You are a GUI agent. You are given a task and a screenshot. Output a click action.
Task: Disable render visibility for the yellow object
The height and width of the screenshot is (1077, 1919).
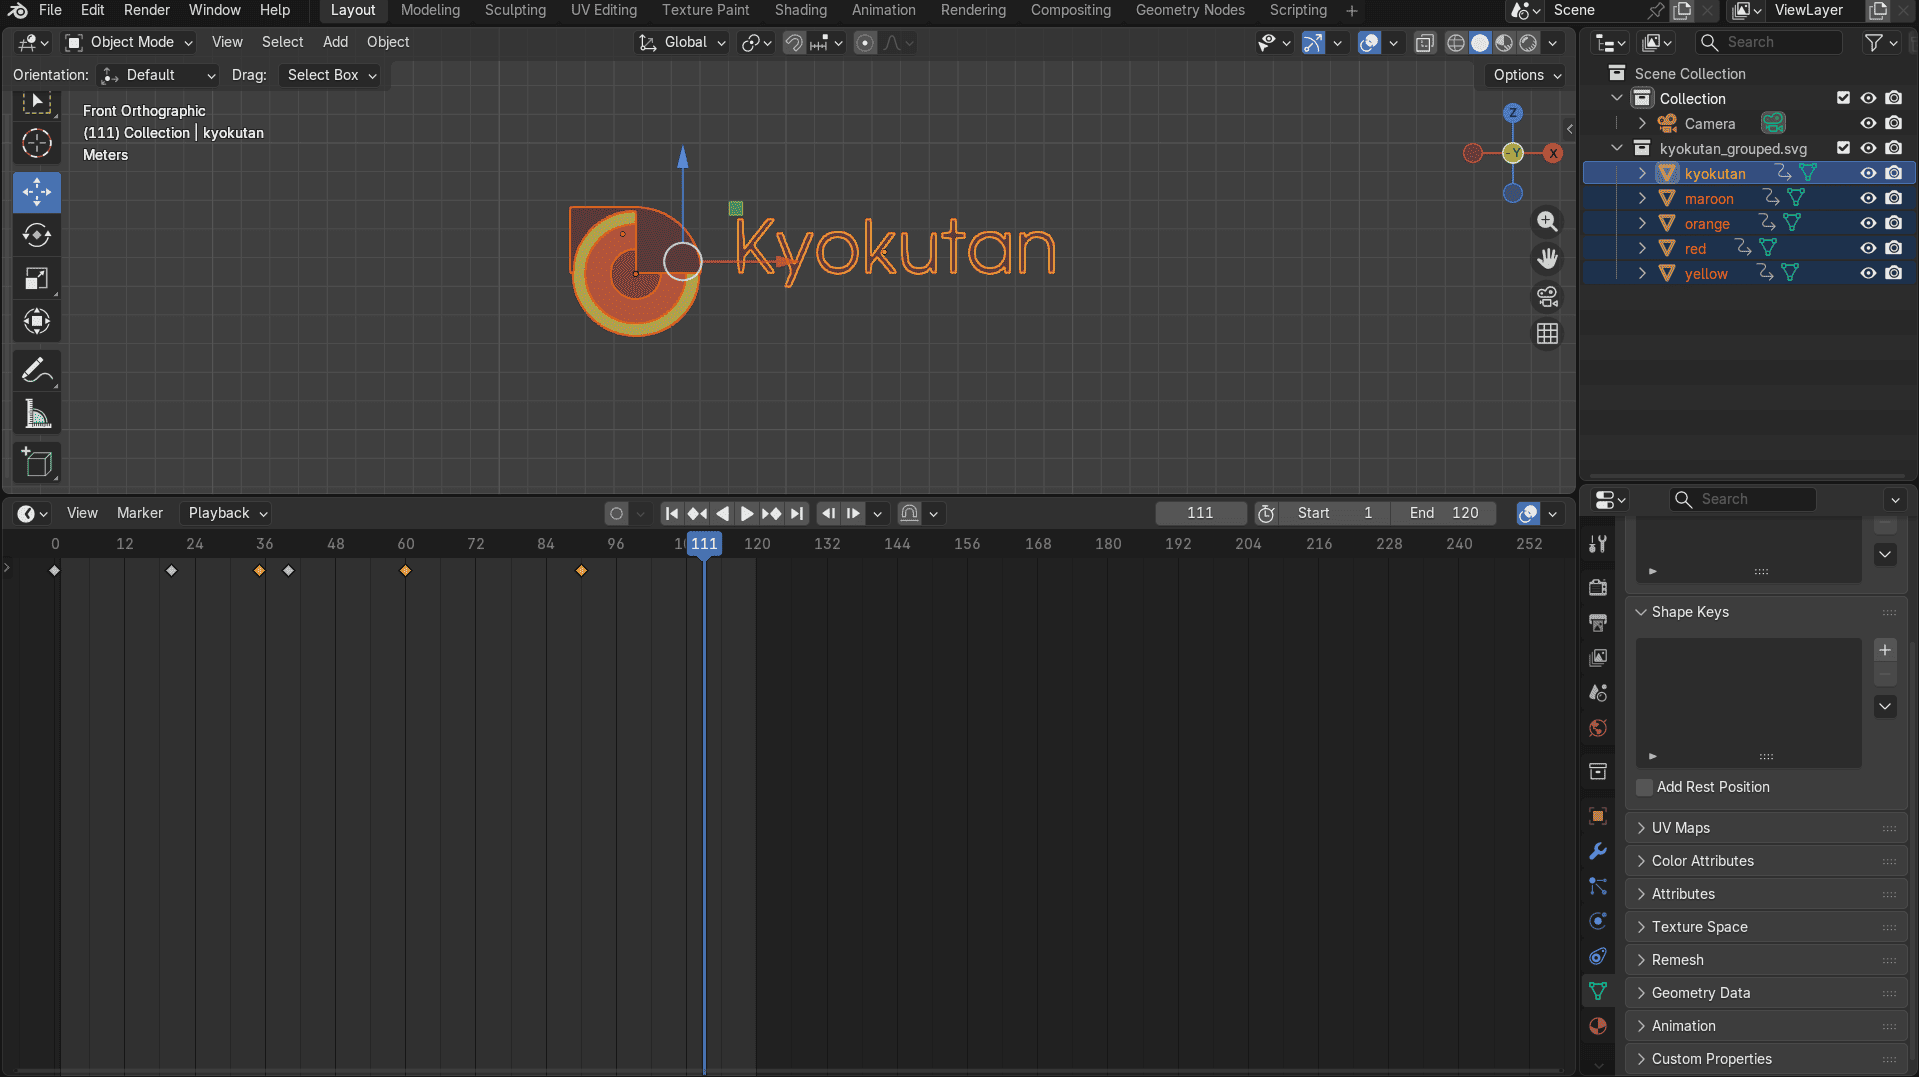pos(1893,273)
